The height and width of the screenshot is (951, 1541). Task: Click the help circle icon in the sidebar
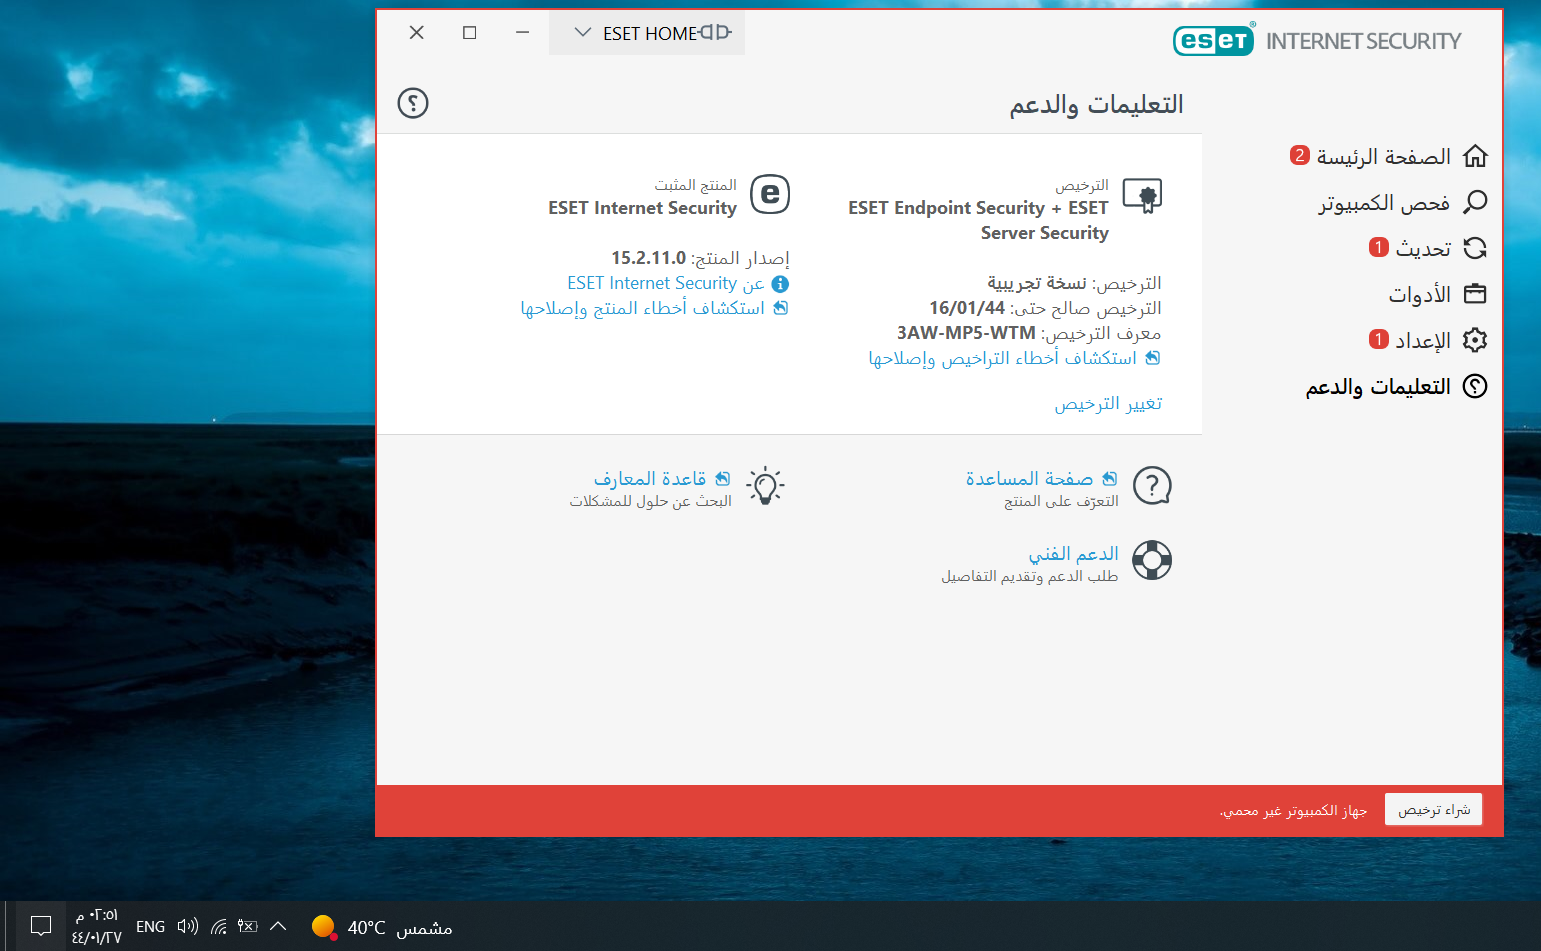(x=1475, y=386)
